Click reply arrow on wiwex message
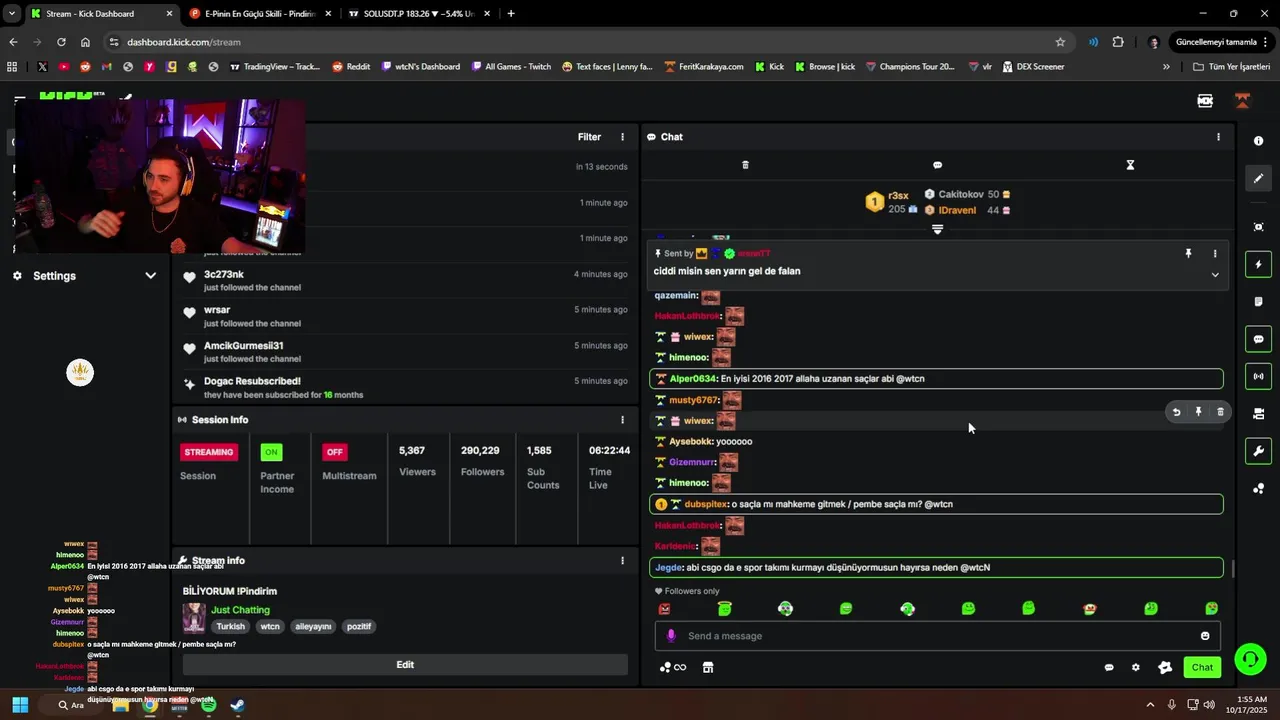1280x720 pixels. 1176,412
